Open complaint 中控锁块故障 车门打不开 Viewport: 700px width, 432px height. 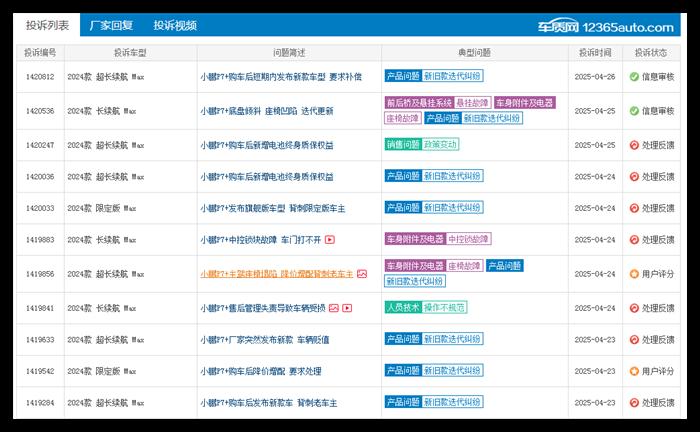pos(261,240)
